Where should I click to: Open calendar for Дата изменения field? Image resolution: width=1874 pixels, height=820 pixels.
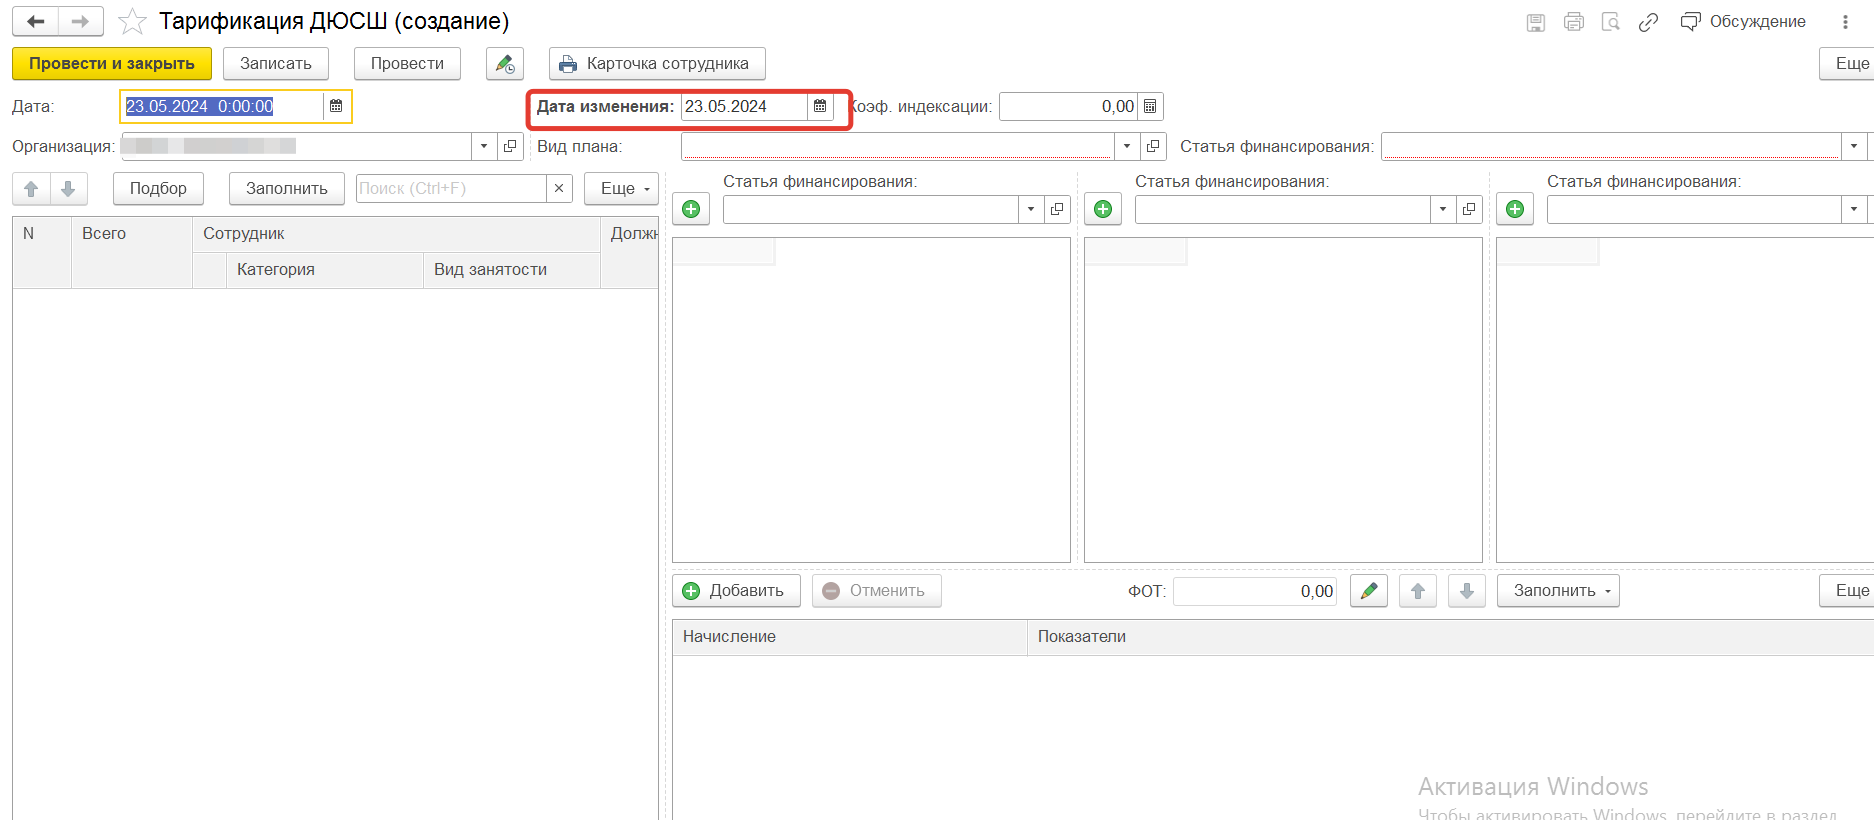820,106
